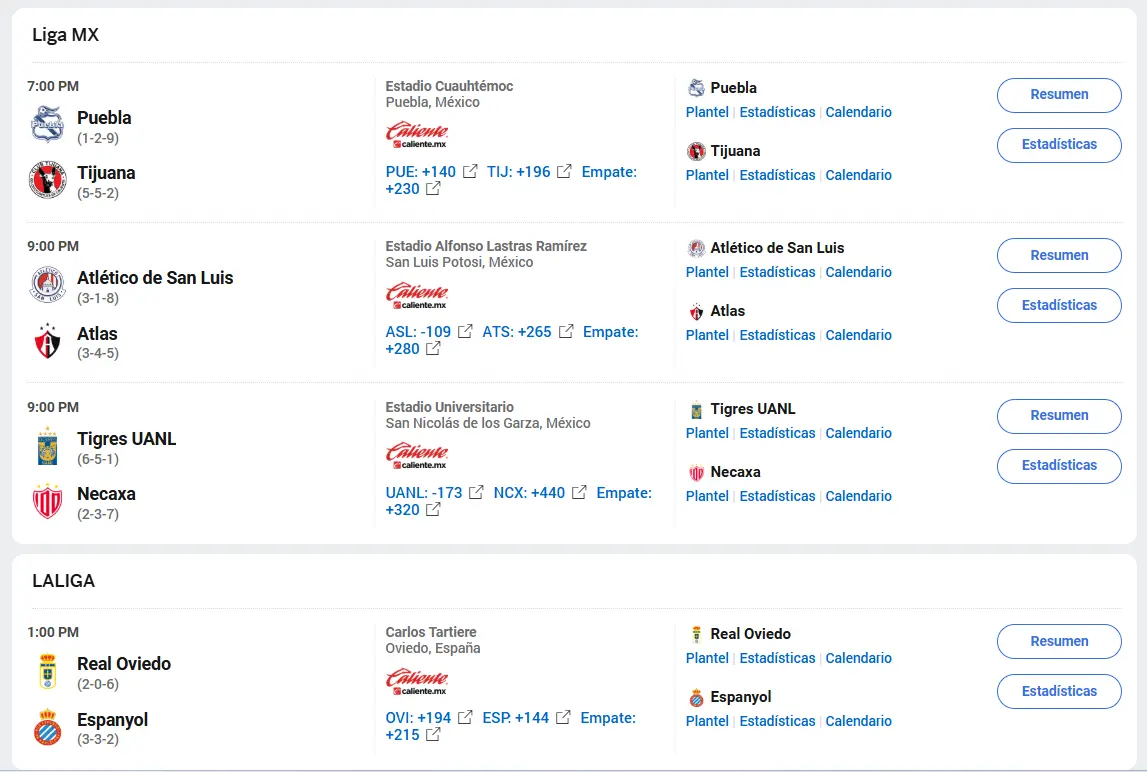Click the ESP: +144 betting odds link

[516, 718]
